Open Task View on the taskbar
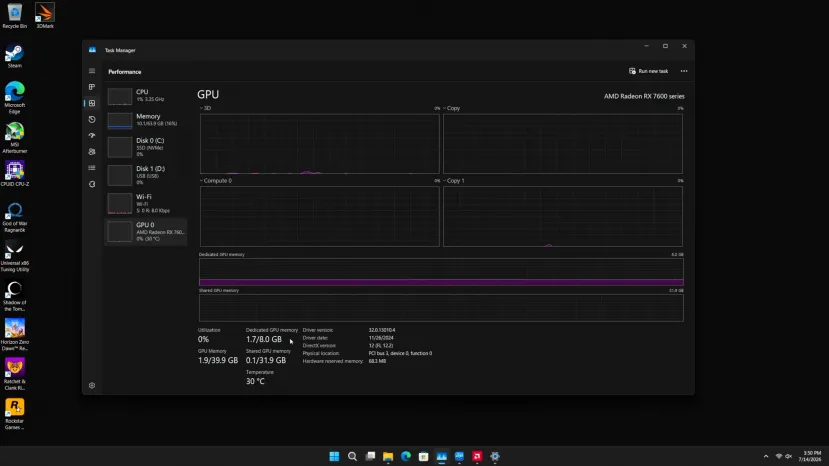This screenshot has height=466, width=829. (370, 456)
